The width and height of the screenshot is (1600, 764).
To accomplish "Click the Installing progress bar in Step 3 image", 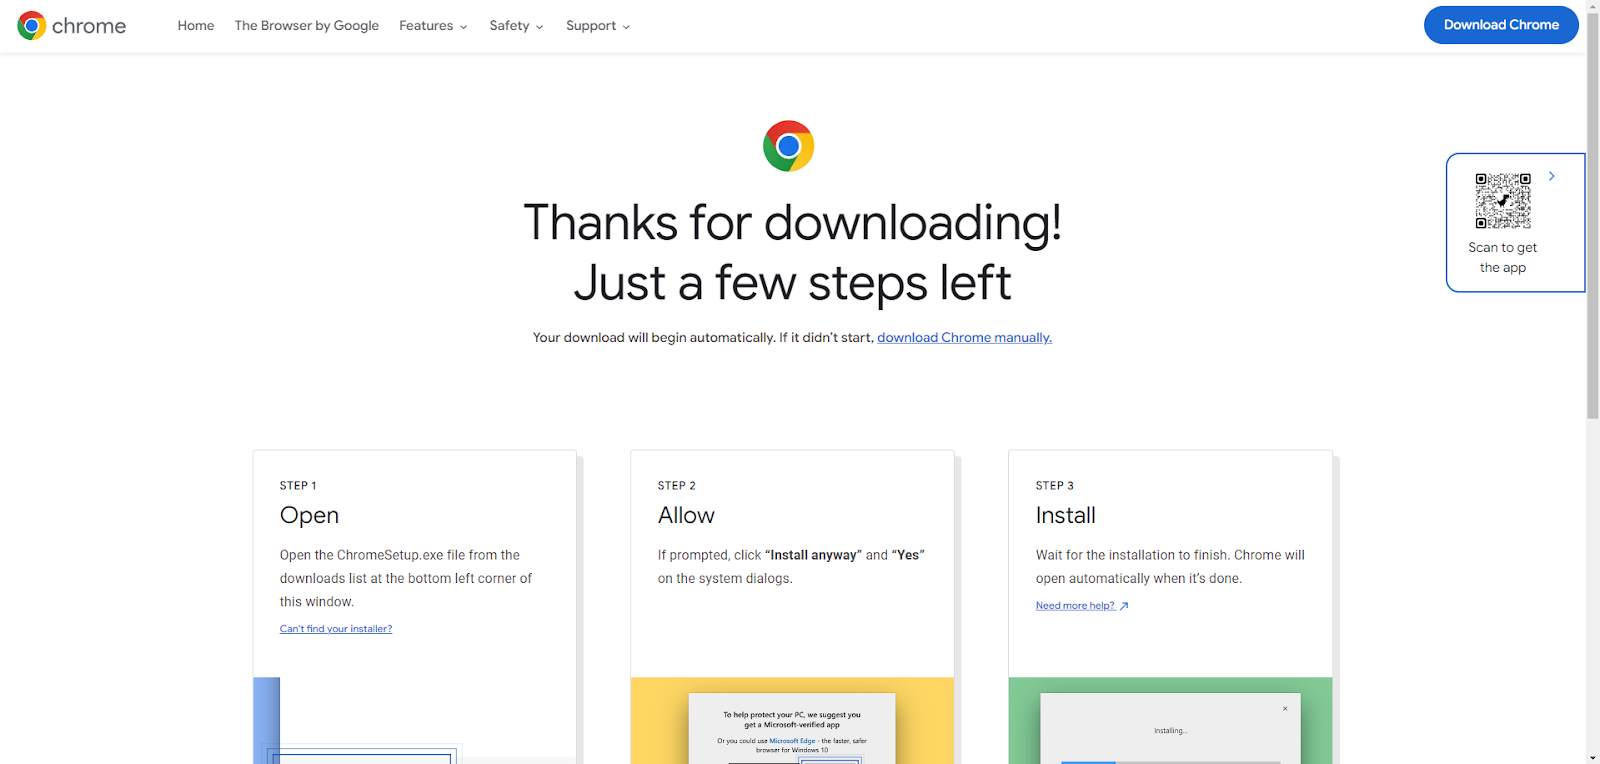I will pos(1170,762).
